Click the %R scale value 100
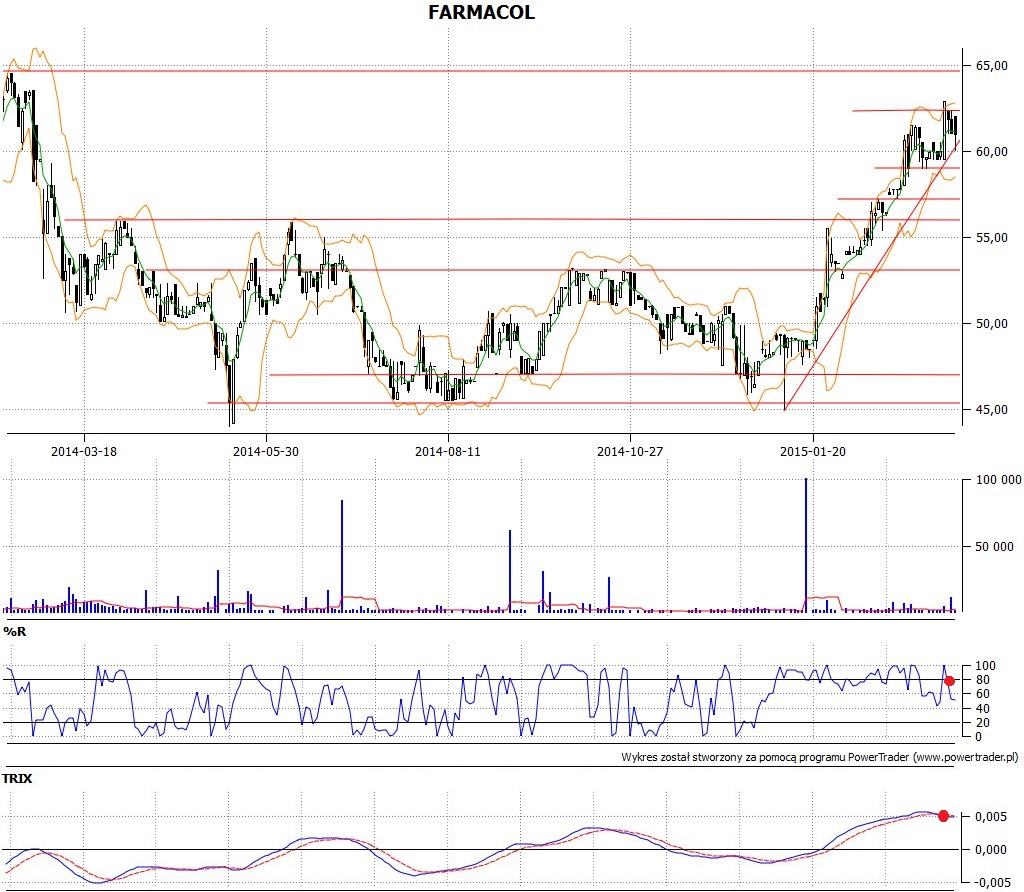The height and width of the screenshot is (892, 1024). (x=985, y=666)
